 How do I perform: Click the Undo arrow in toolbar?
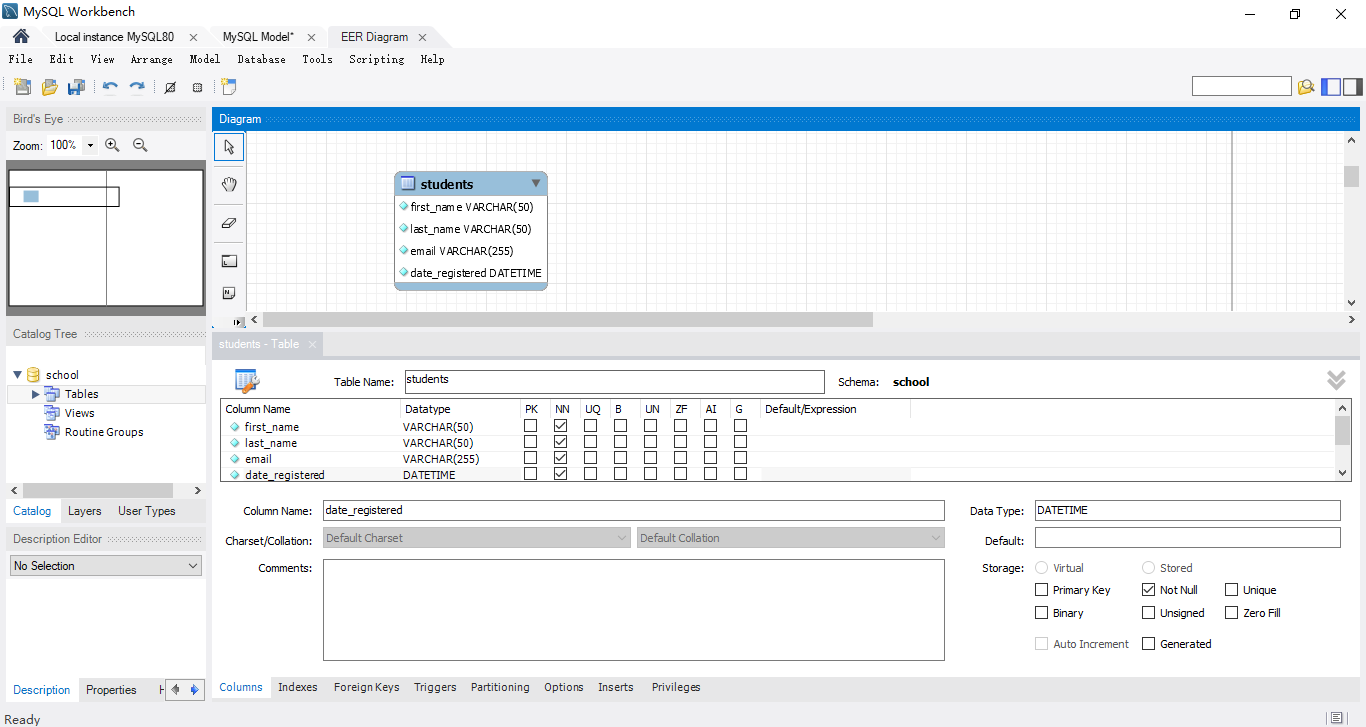pos(110,87)
